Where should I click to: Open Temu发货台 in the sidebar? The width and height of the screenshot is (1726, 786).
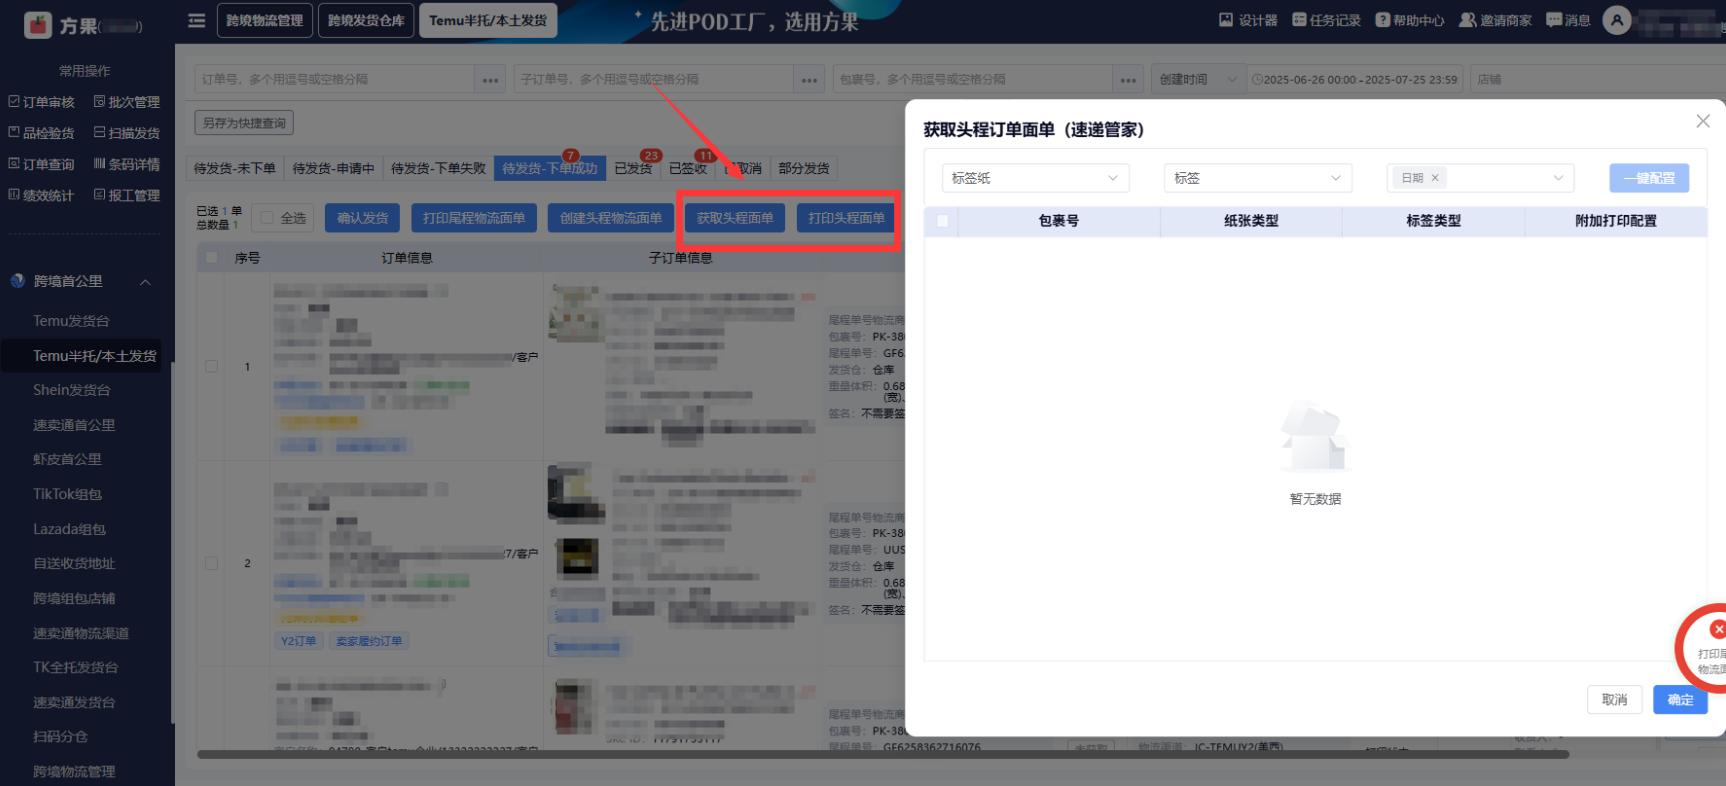[71, 321]
